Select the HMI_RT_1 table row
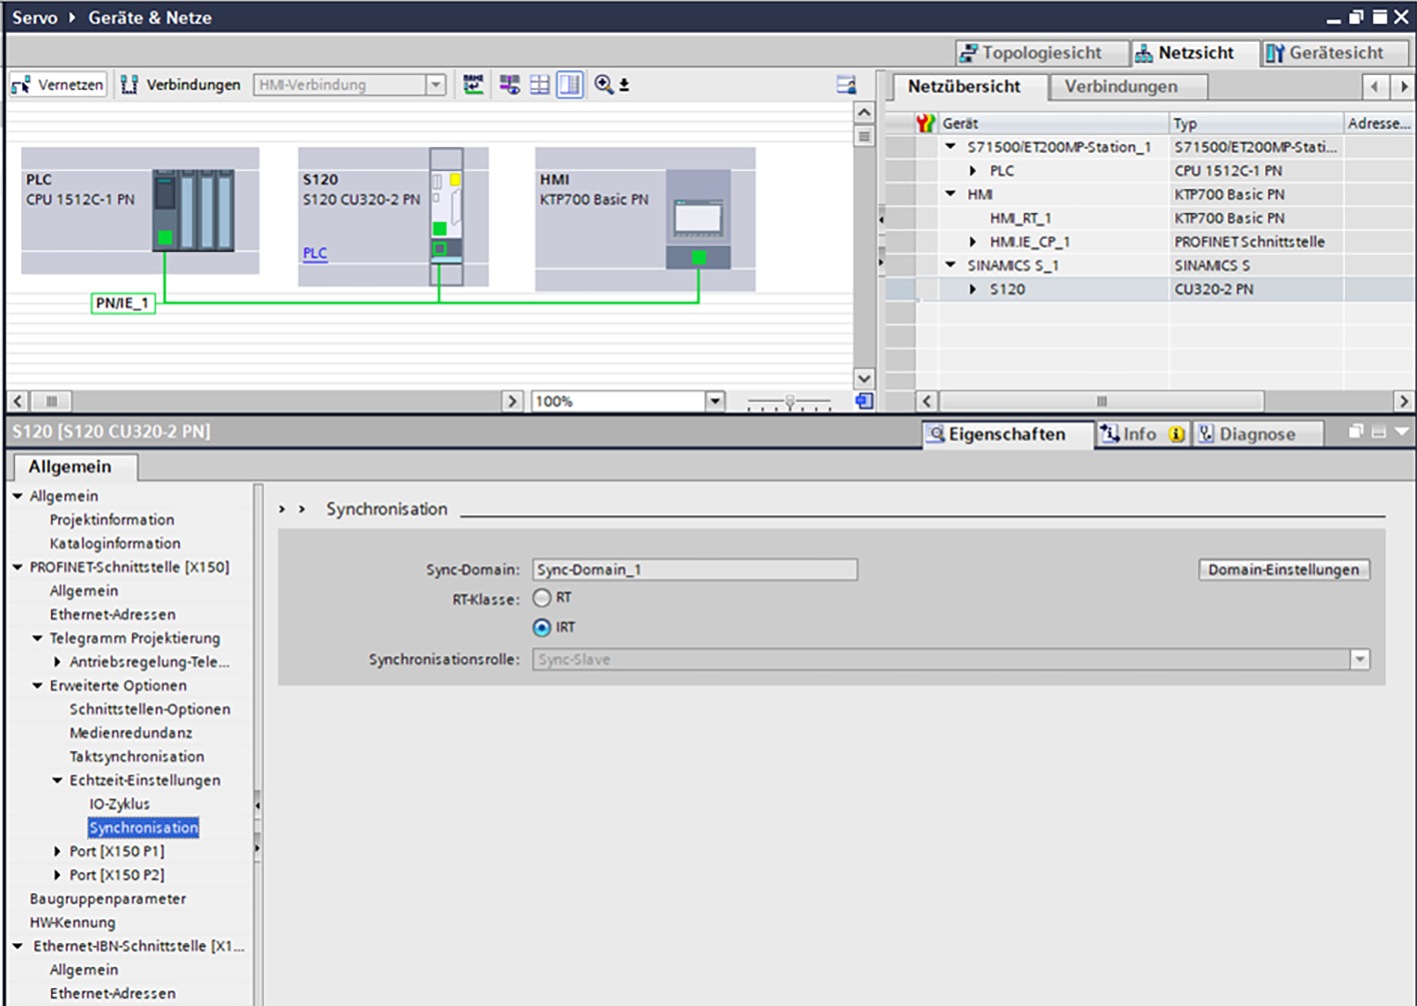The width and height of the screenshot is (1417, 1006). point(1148,218)
